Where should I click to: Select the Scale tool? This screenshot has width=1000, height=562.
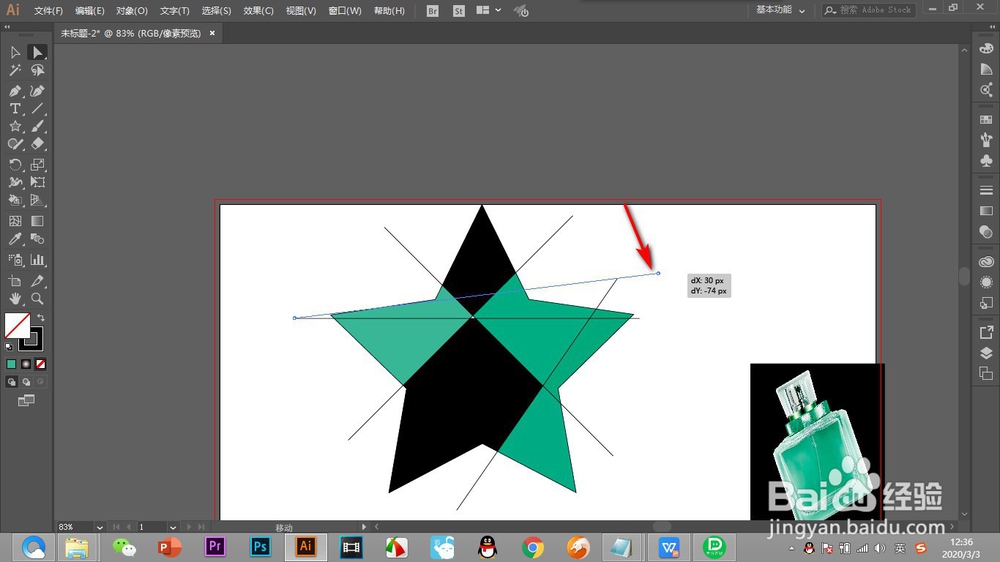(x=38, y=165)
